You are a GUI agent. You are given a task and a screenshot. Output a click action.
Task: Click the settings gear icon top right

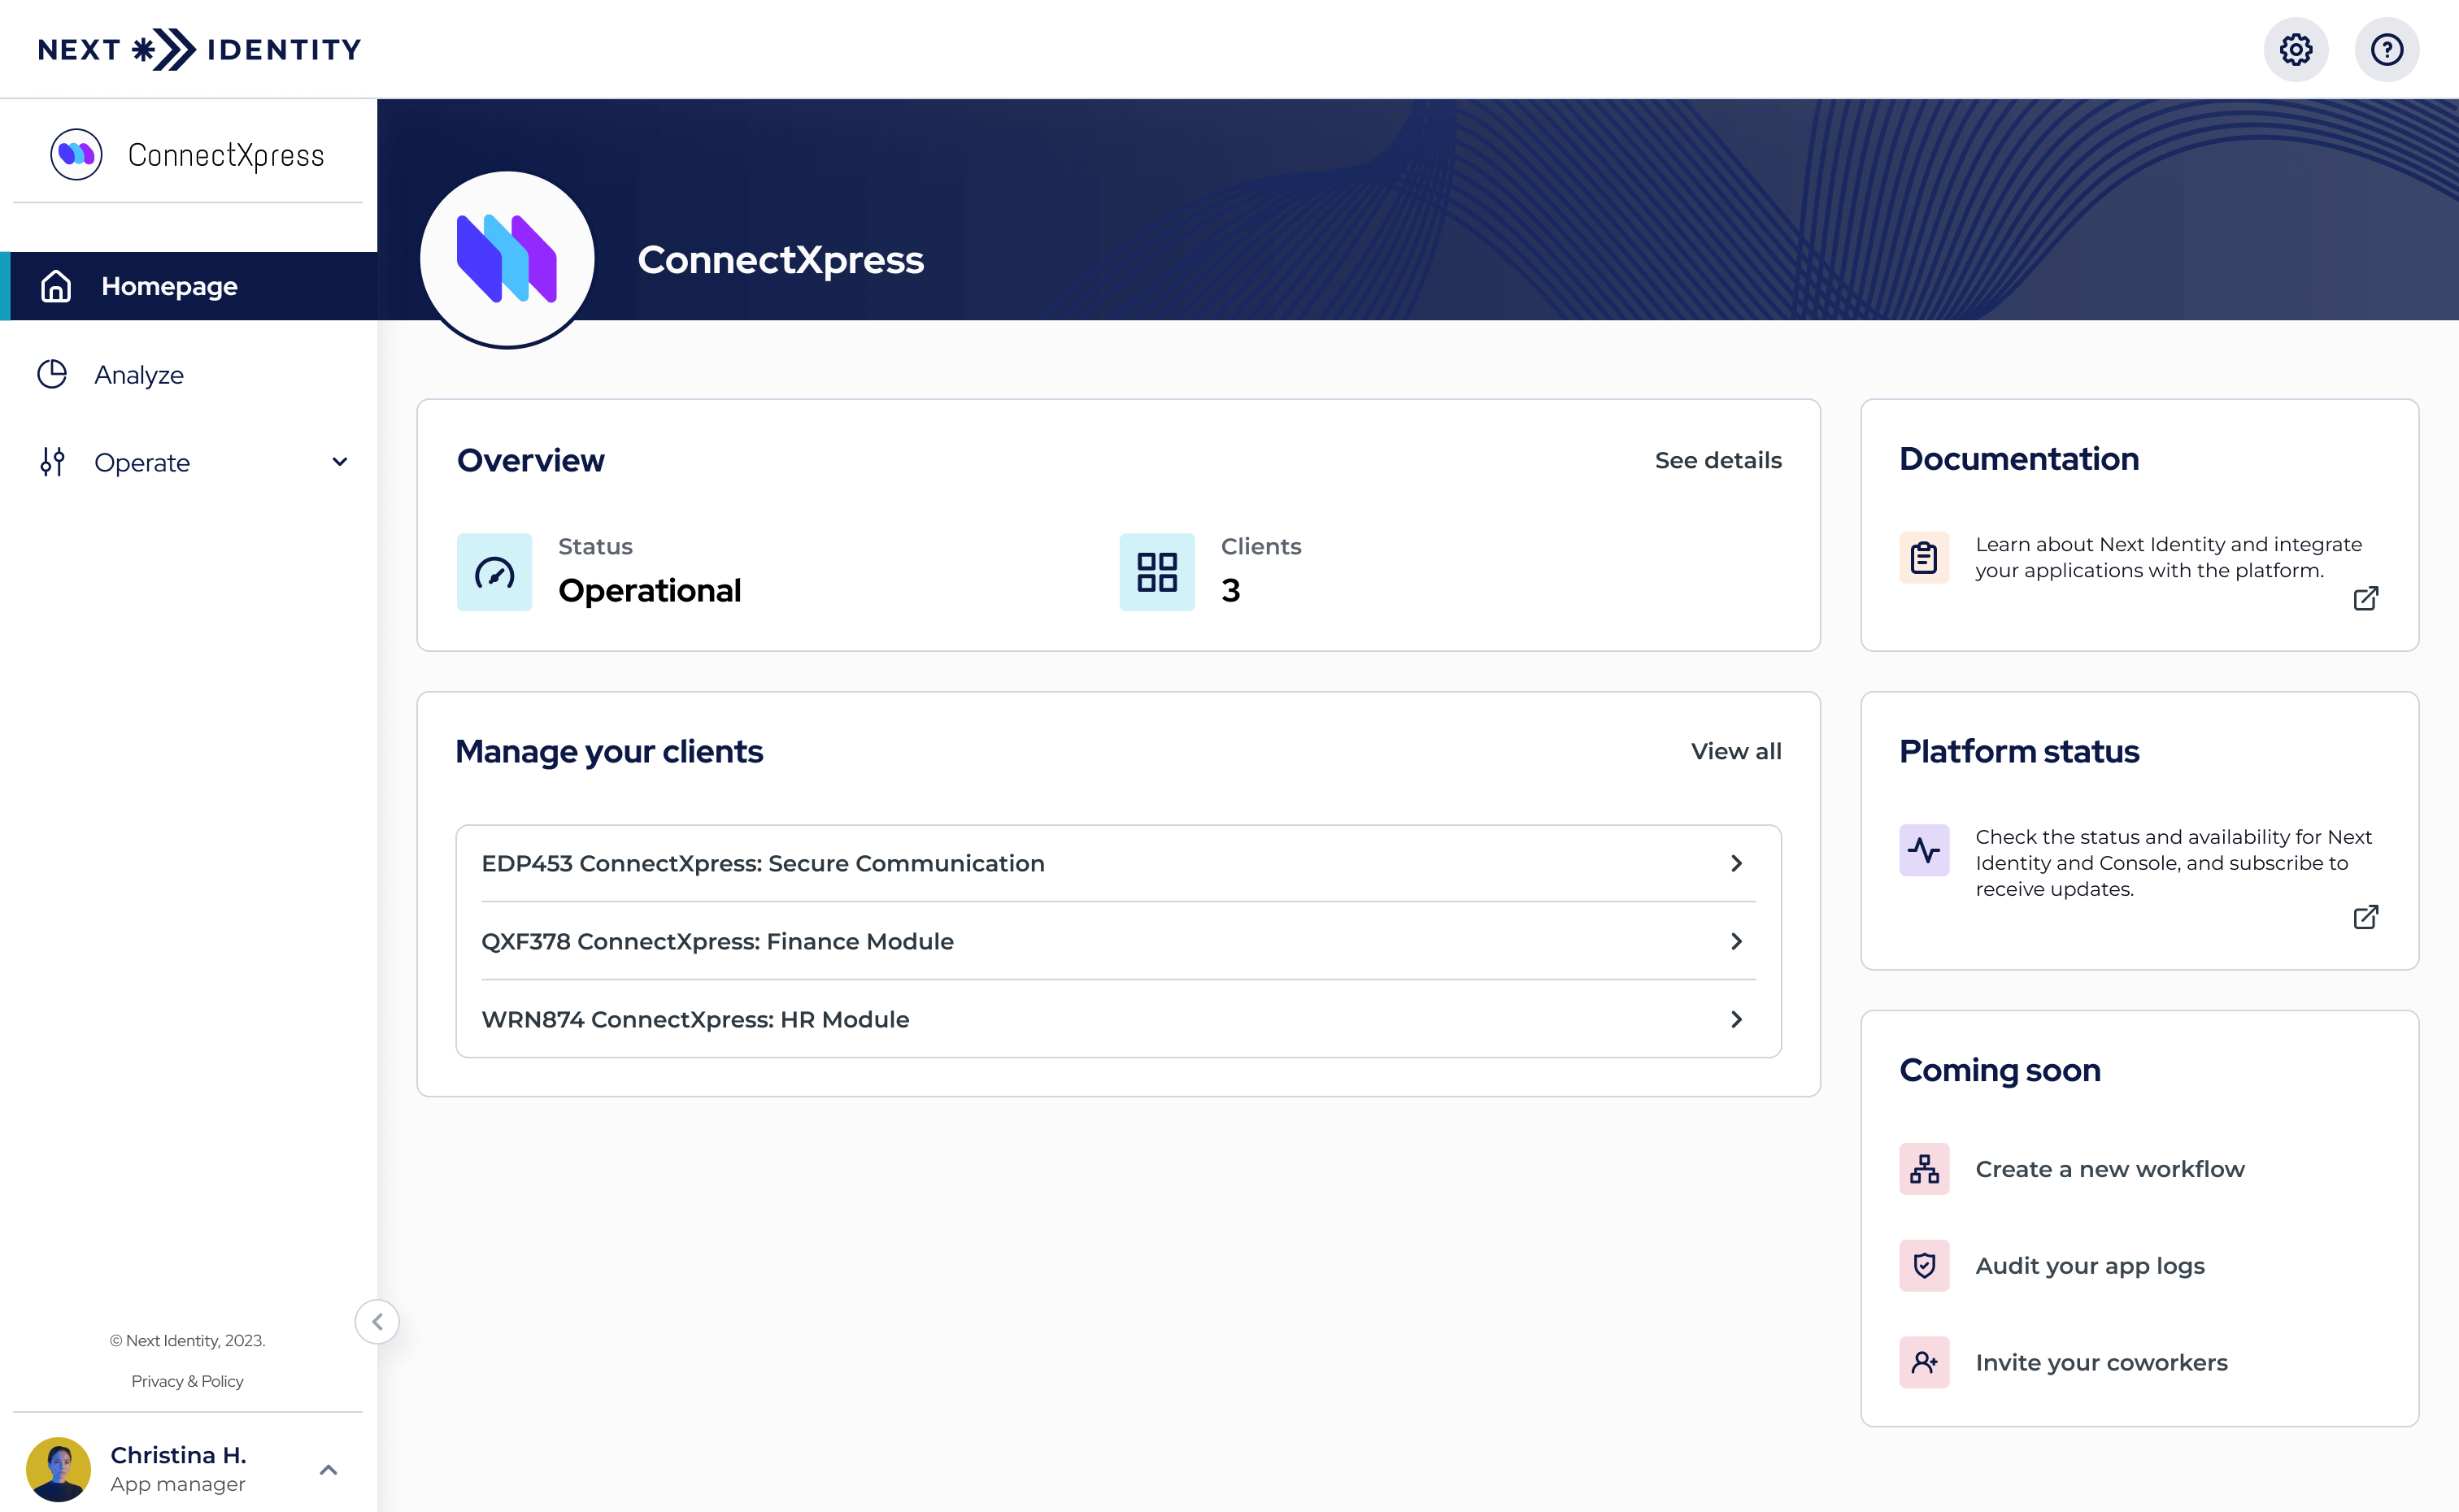point(2296,47)
